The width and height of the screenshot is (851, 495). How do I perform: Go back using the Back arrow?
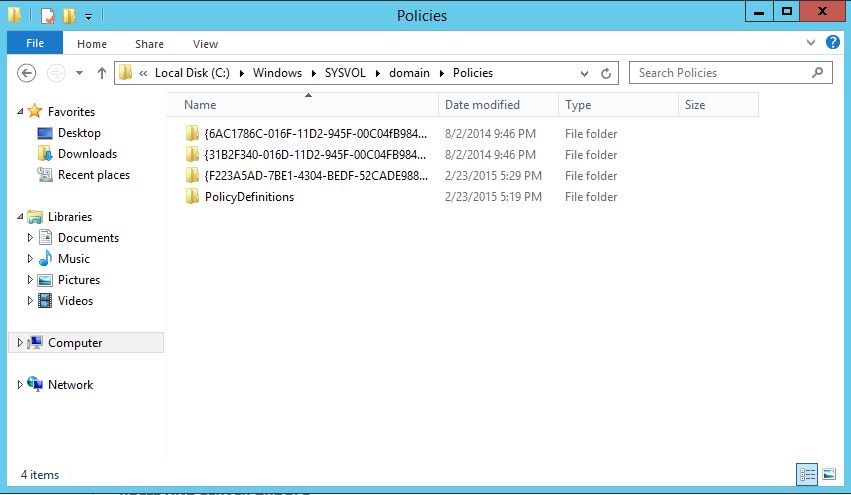(x=26, y=73)
